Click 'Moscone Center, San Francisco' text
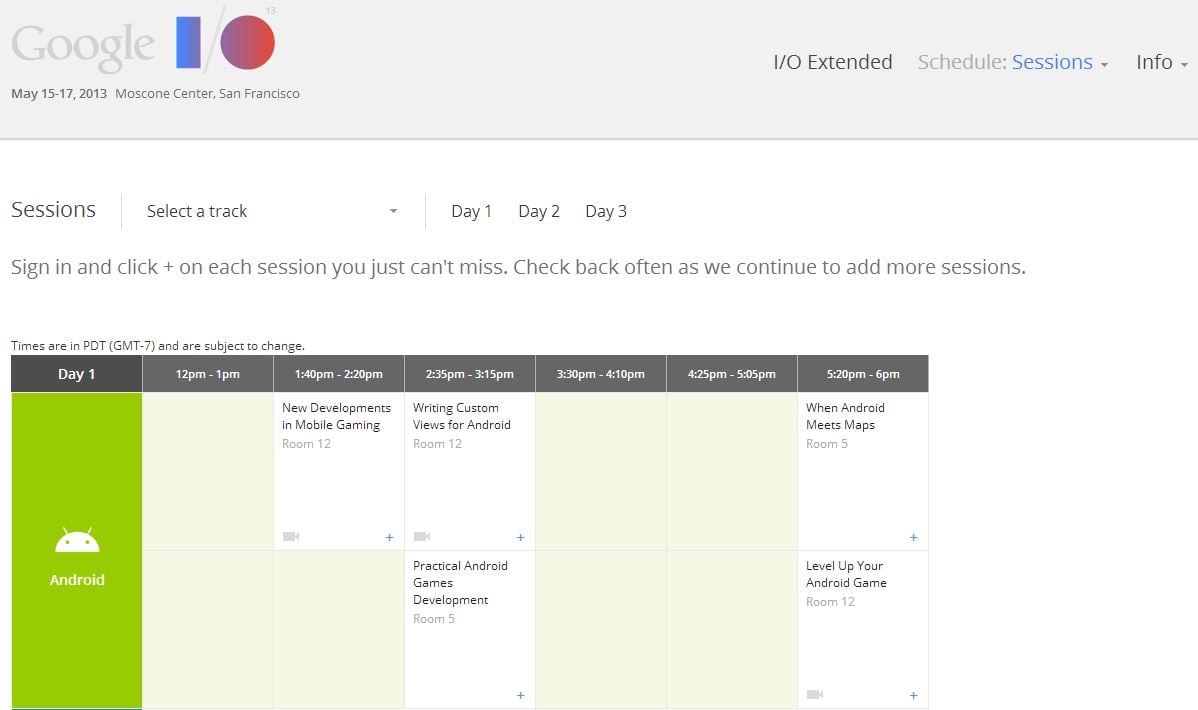 [207, 93]
